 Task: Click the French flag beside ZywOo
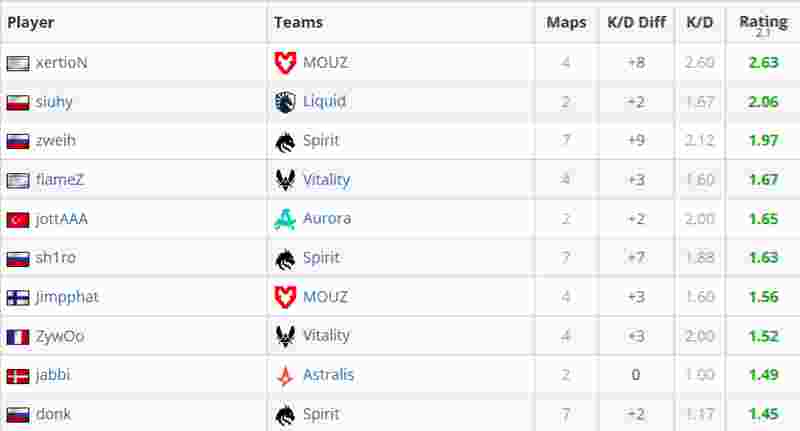coord(18,337)
